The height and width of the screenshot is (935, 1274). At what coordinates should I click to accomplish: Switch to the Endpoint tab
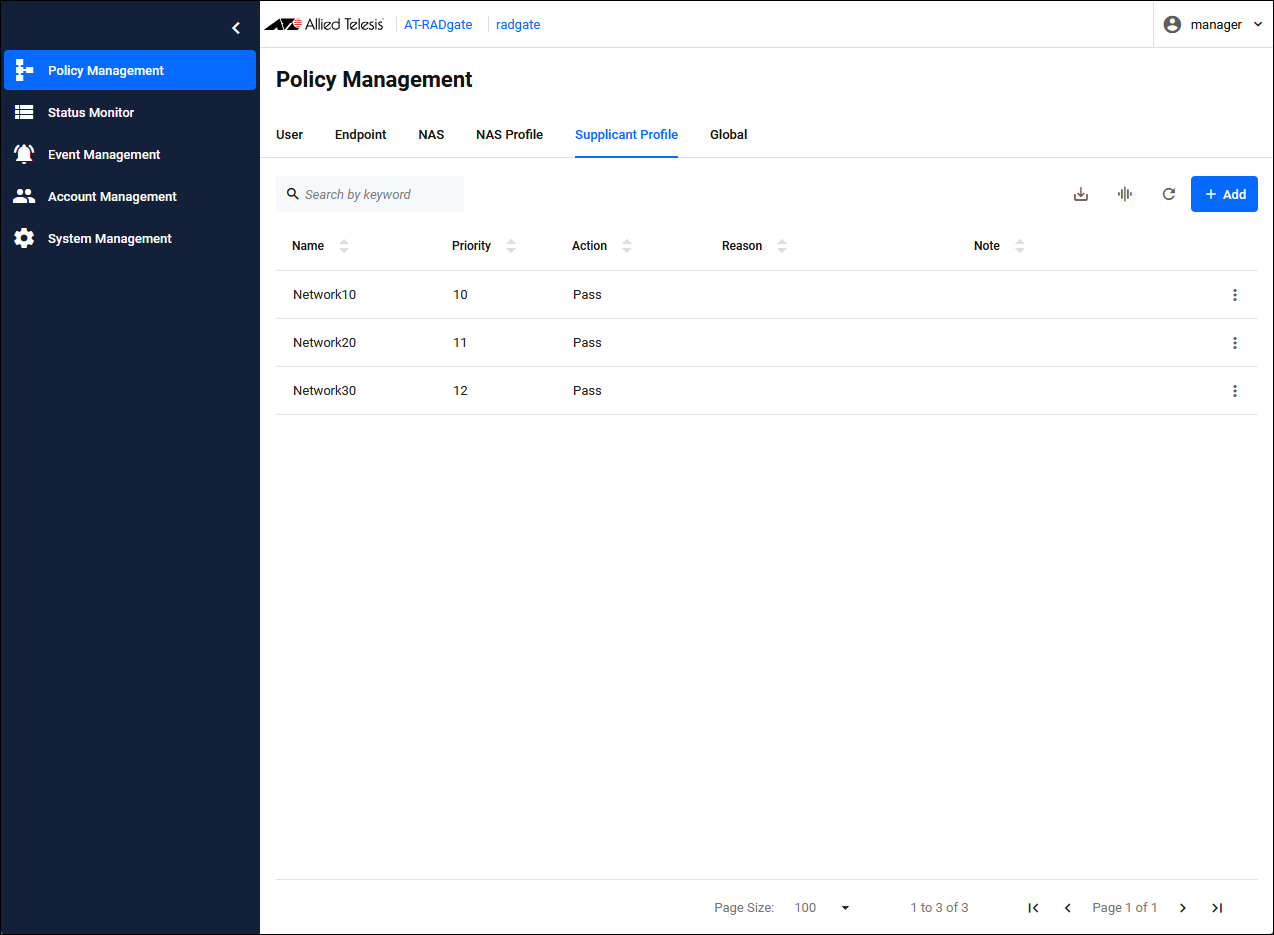[360, 135]
